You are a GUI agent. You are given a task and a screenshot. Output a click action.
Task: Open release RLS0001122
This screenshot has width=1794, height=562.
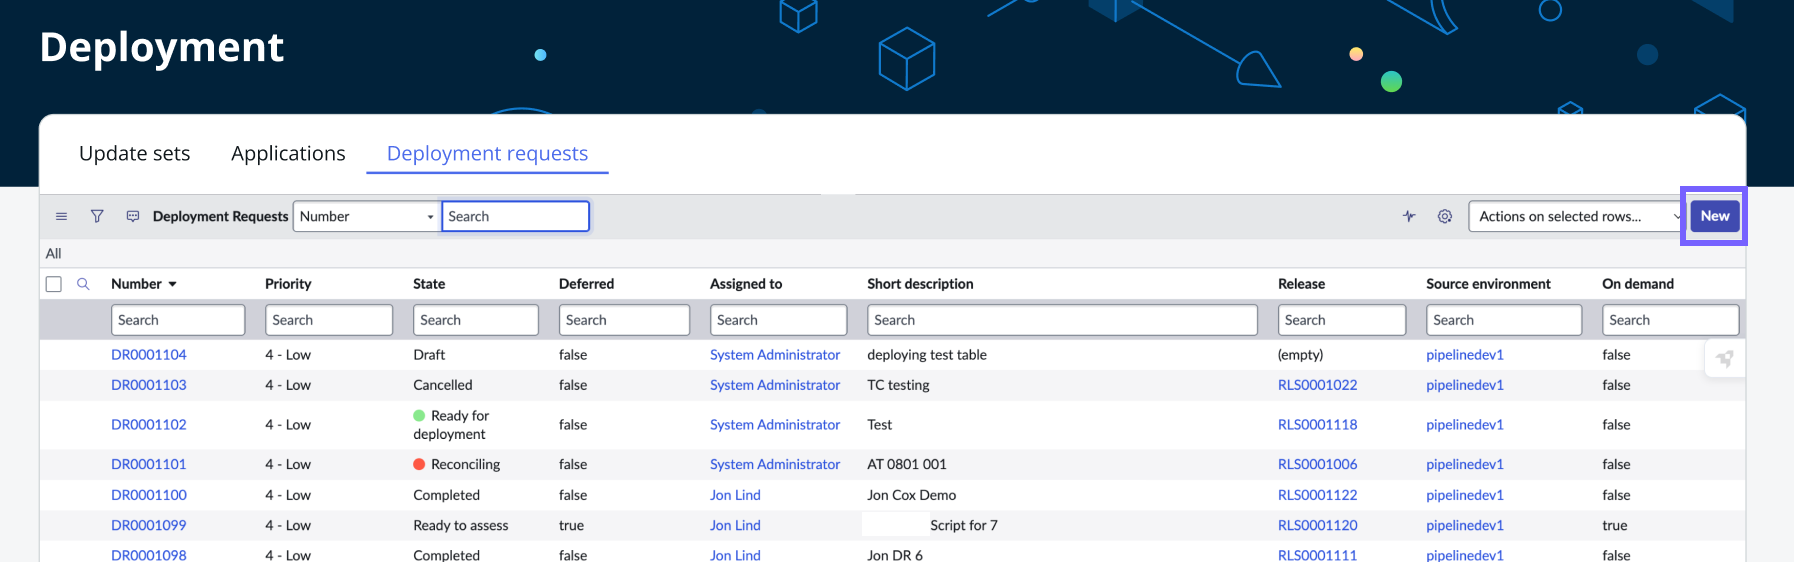(1317, 495)
